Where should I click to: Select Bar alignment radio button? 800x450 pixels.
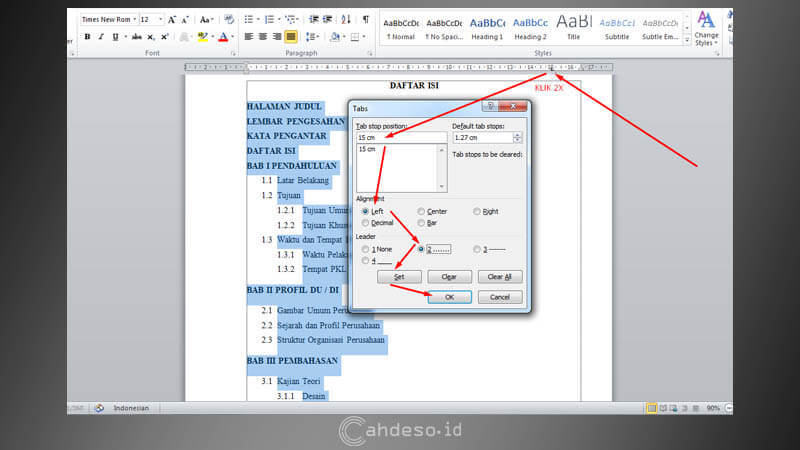pos(421,223)
